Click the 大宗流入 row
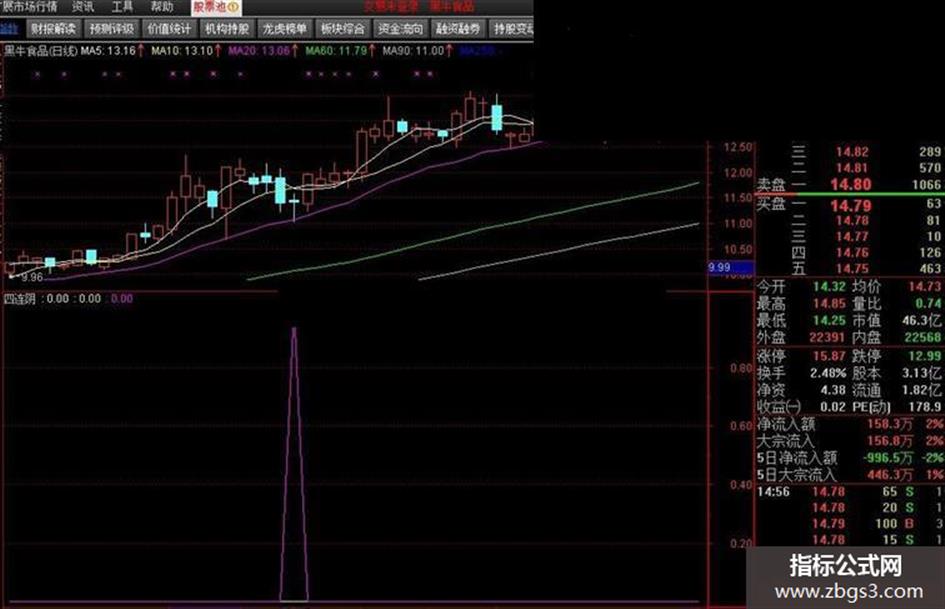 [850, 441]
